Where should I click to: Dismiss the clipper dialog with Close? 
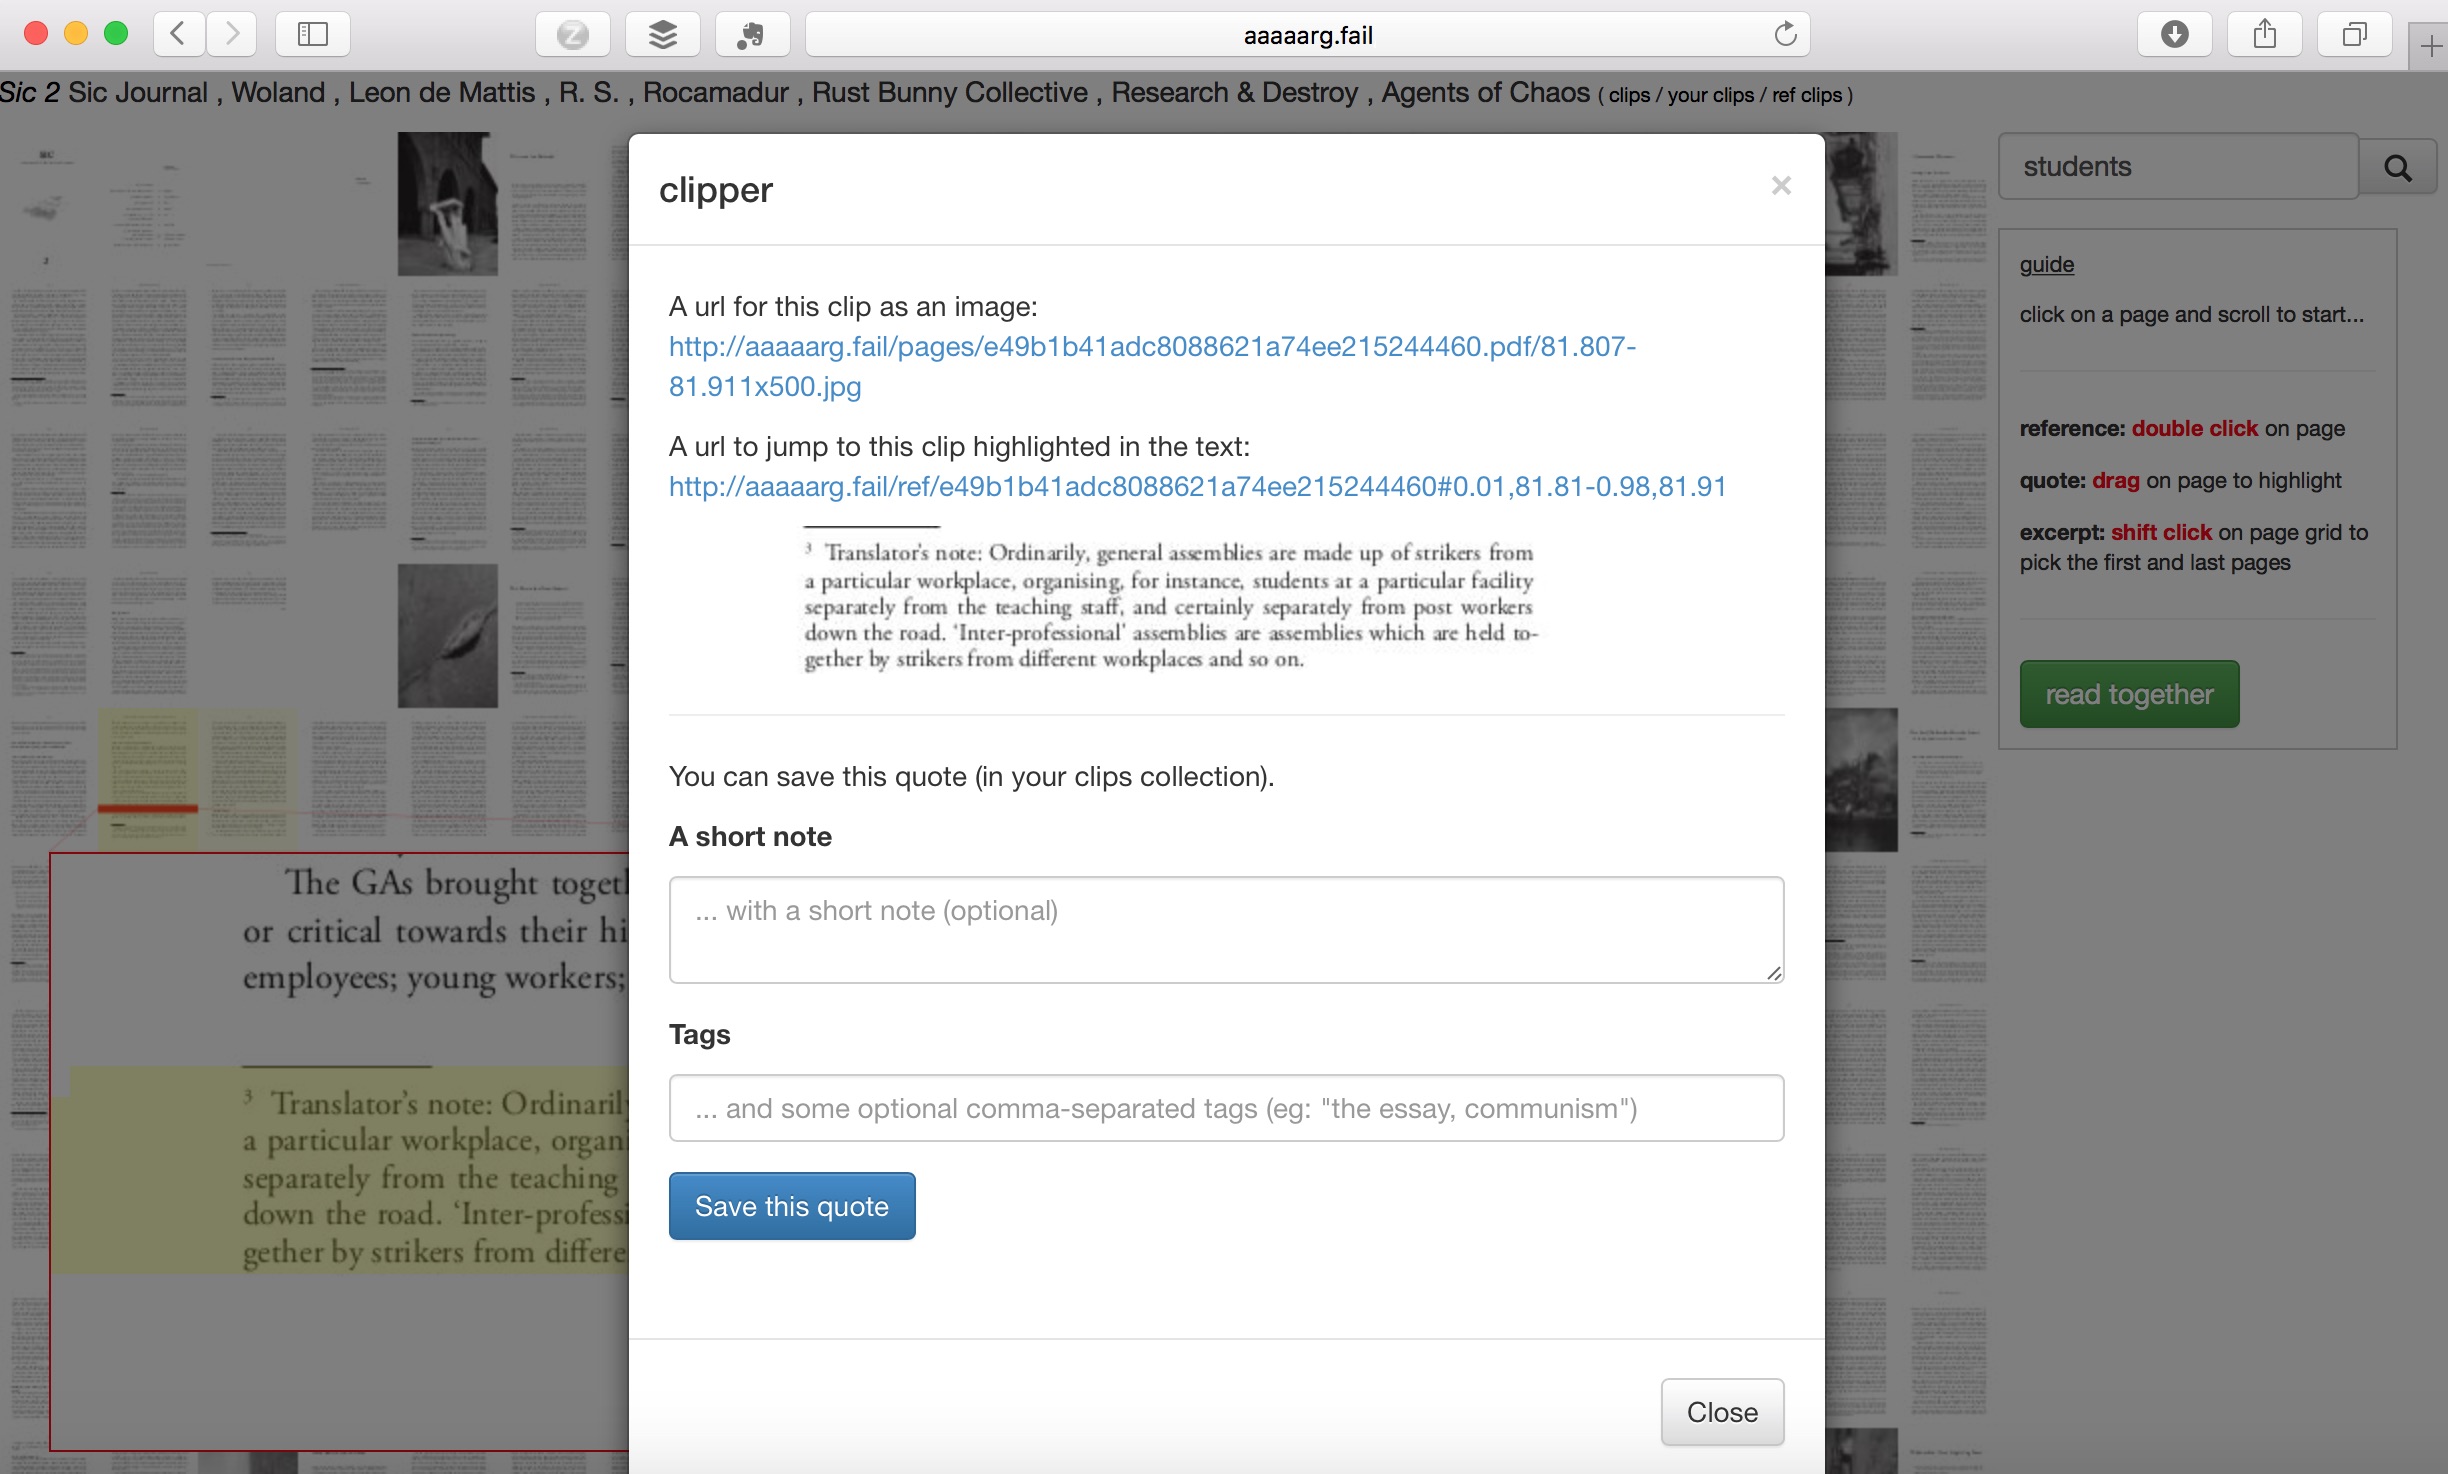[1722, 1412]
